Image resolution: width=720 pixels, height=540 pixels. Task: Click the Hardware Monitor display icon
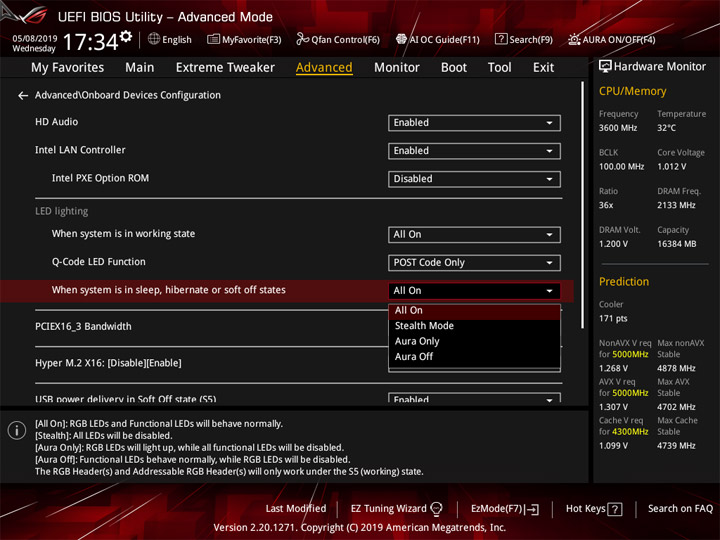click(x=605, y=67)
